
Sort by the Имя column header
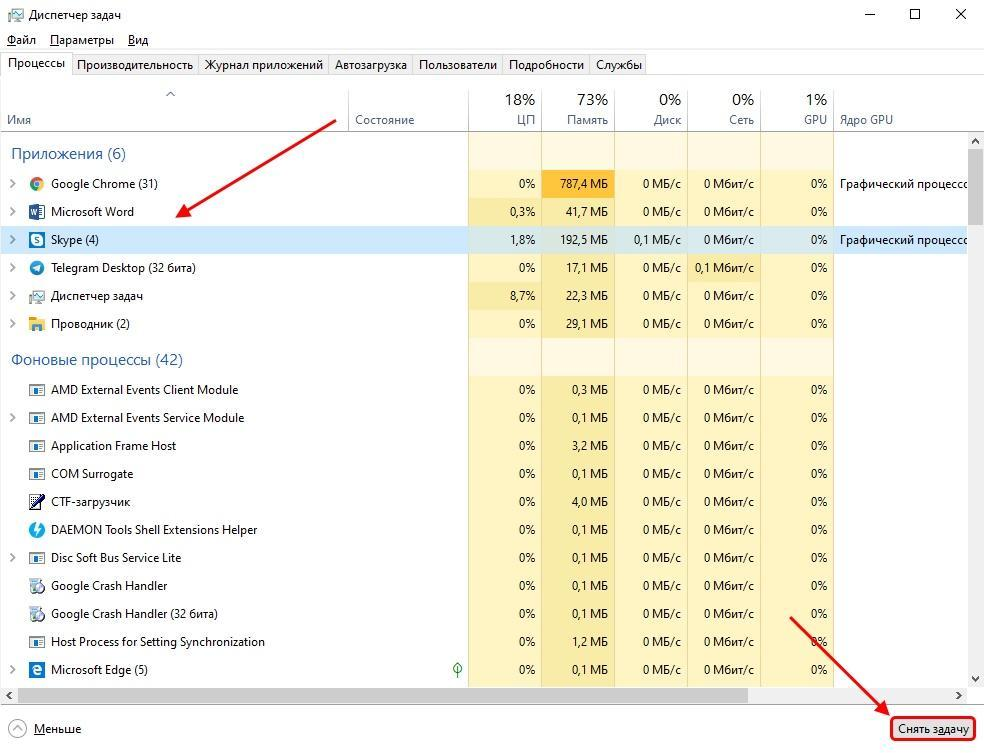pyautogui.click(x=174, y=110)
